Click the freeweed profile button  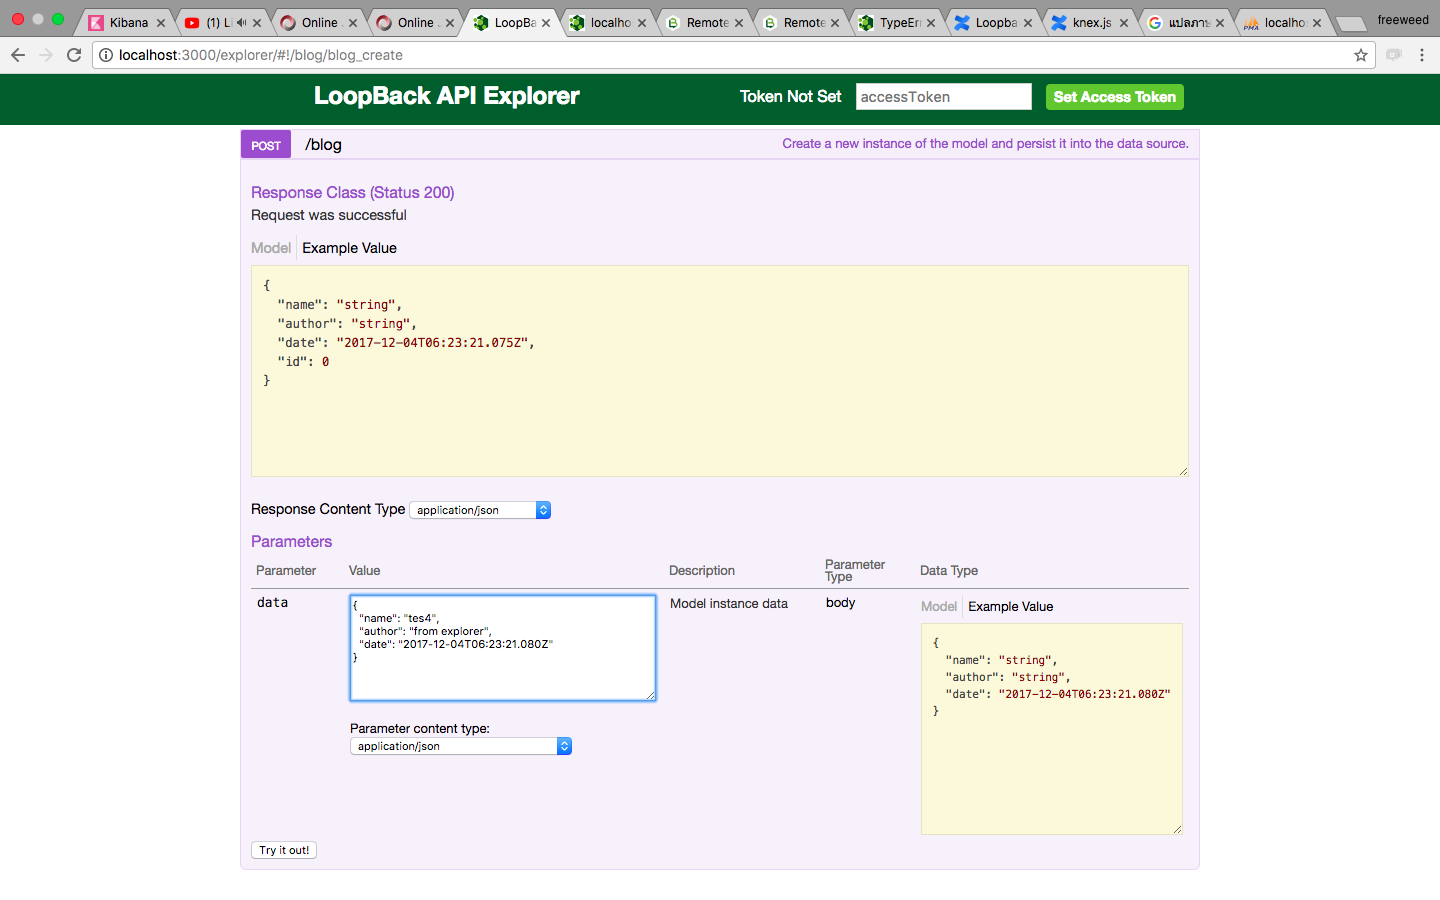click(x=1403, y=20)
